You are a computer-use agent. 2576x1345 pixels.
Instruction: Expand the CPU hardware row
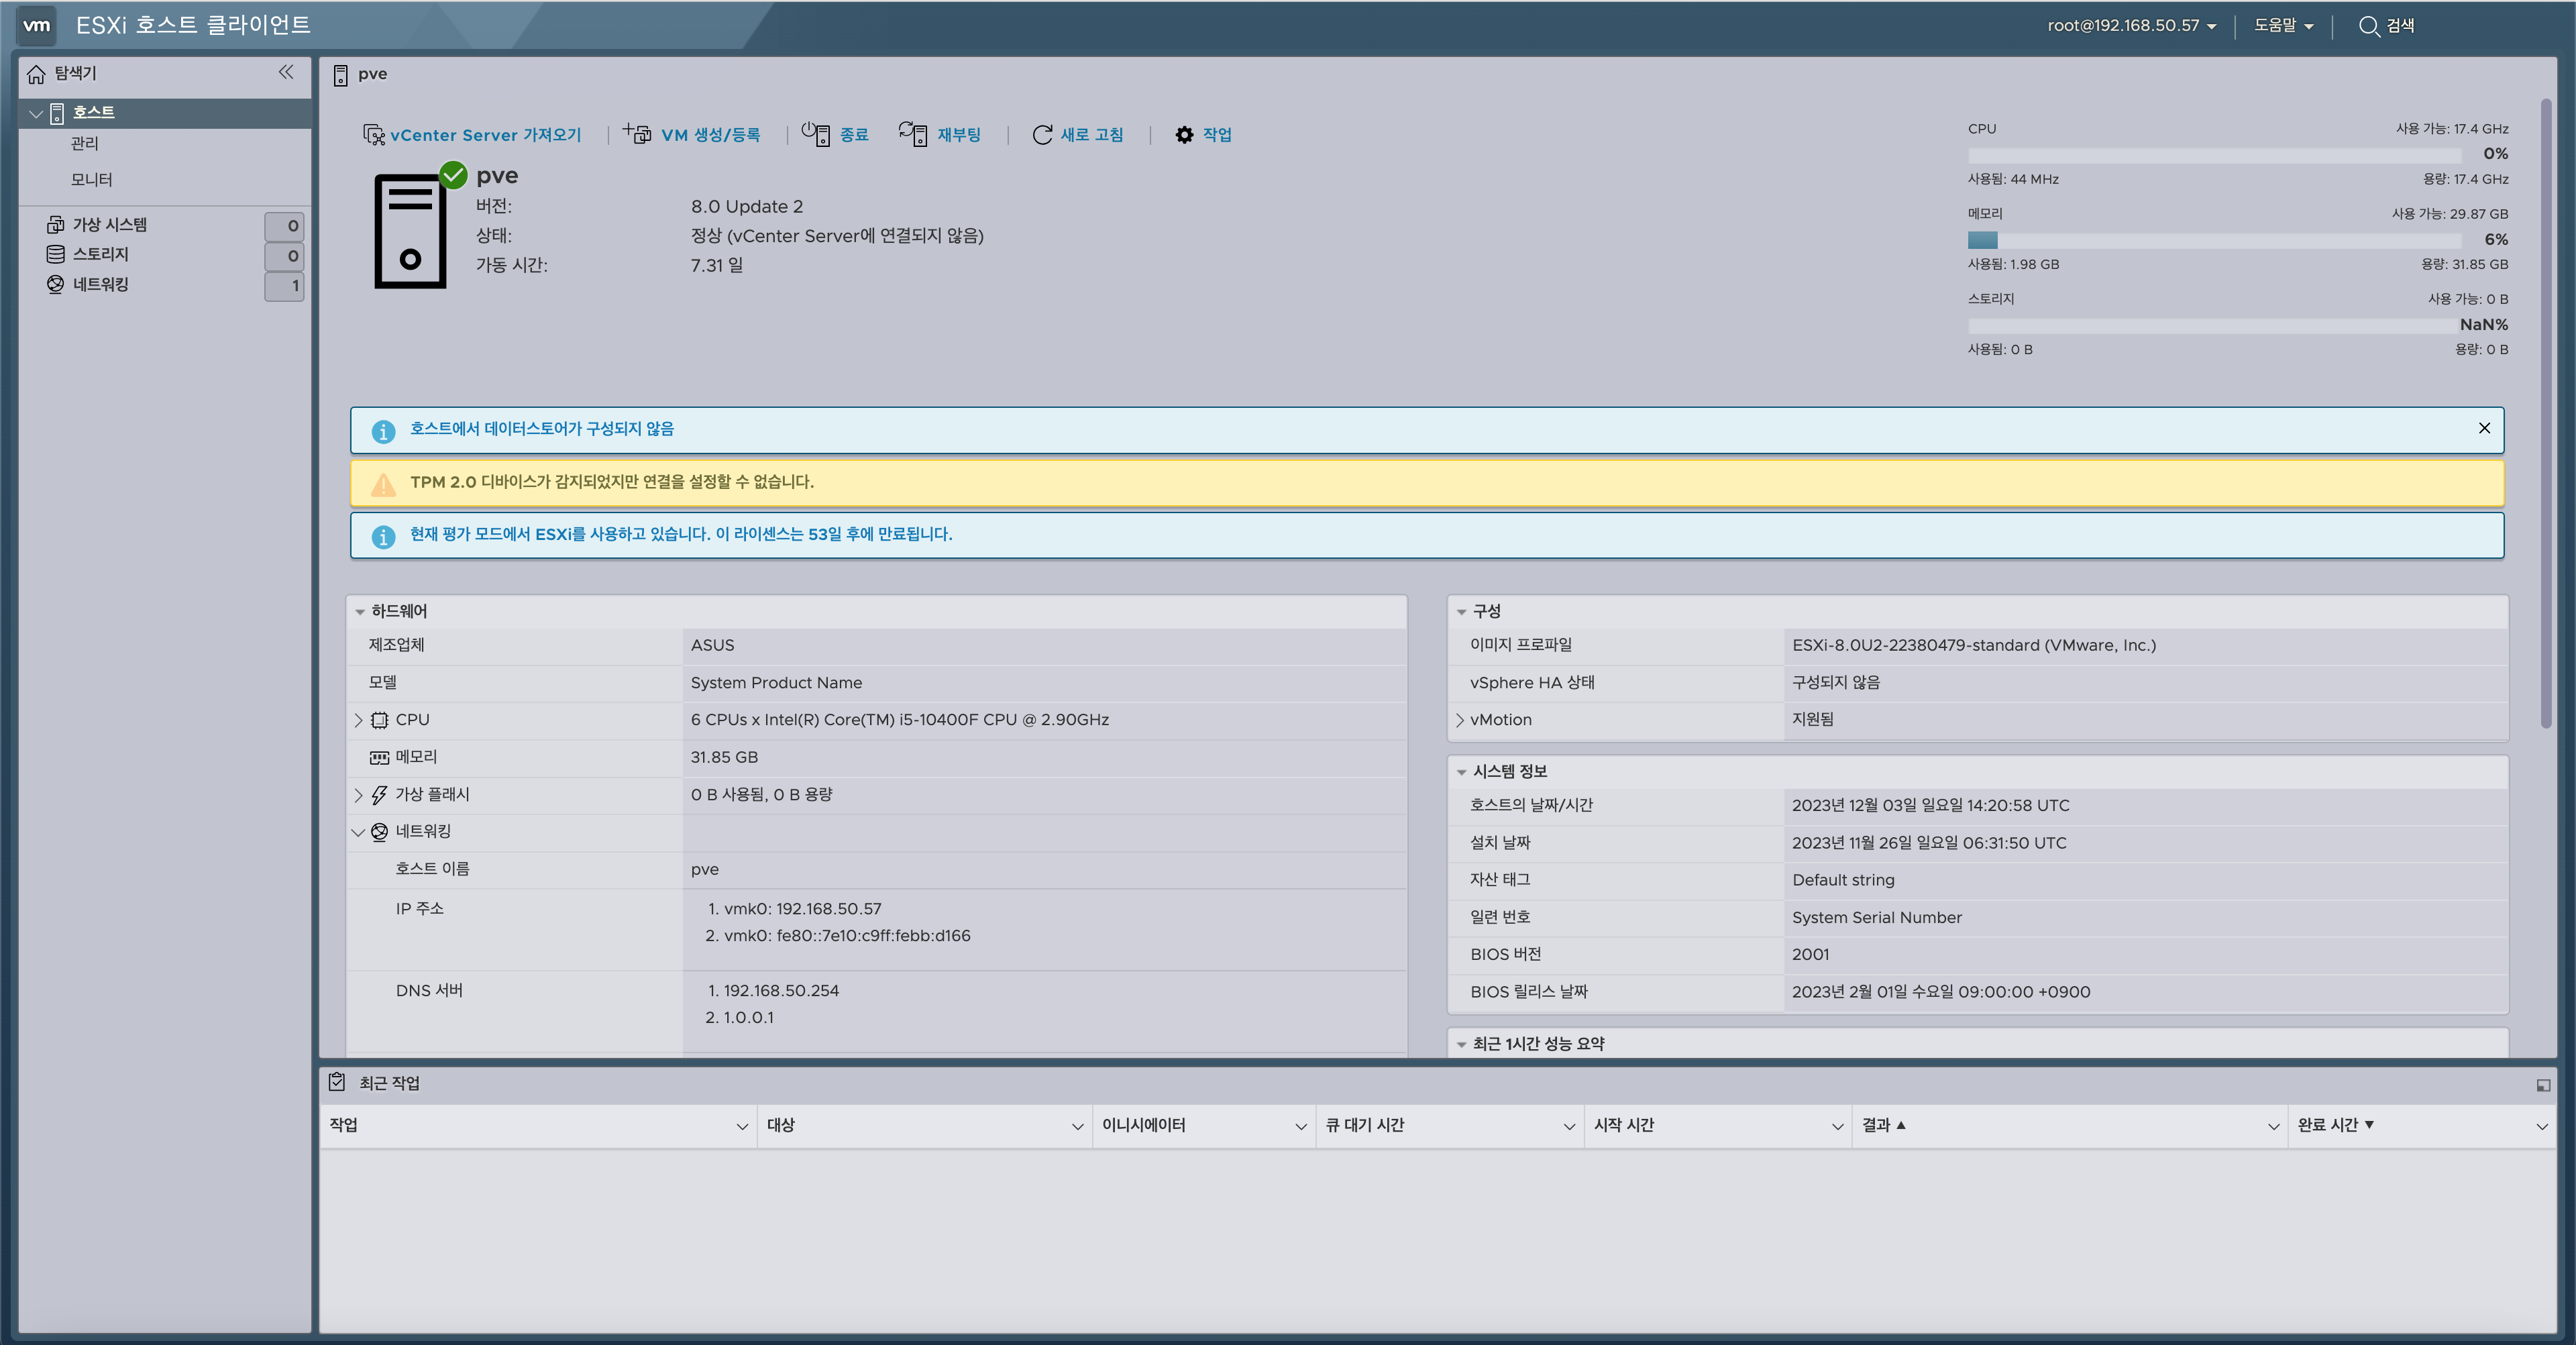(x=359, y=720)
